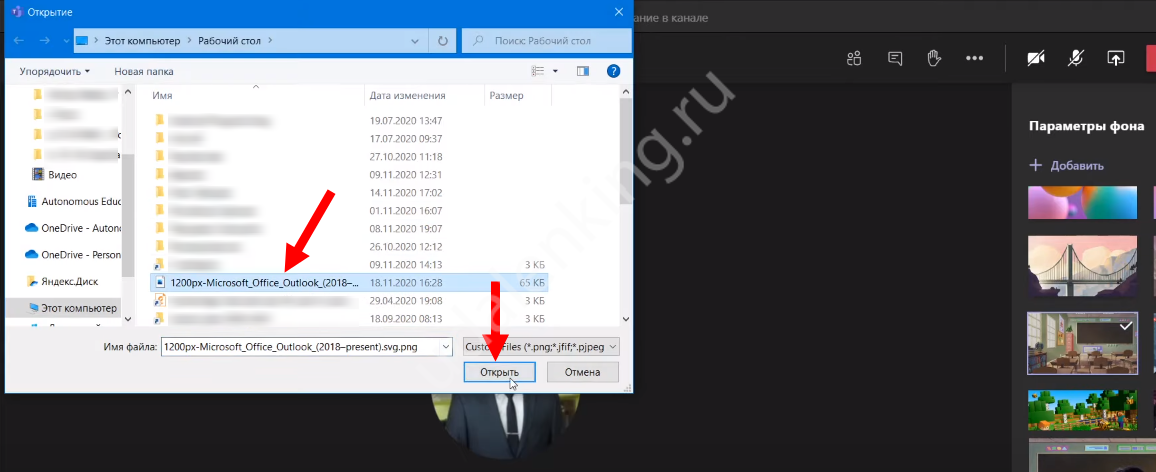Click the Добавить new background link
This screenshot has width=1156, height=472.
tap(1067, 165)
